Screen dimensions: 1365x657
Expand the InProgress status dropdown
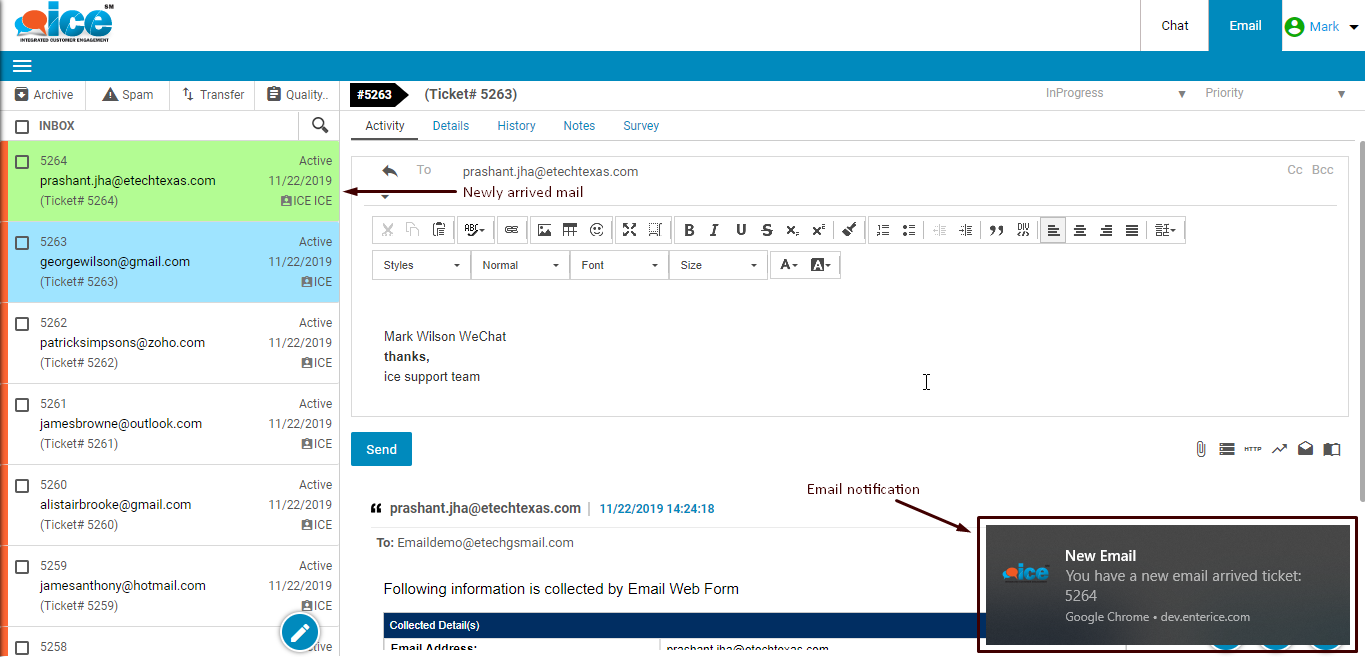pyautogui.click(x=1115, y=93)
